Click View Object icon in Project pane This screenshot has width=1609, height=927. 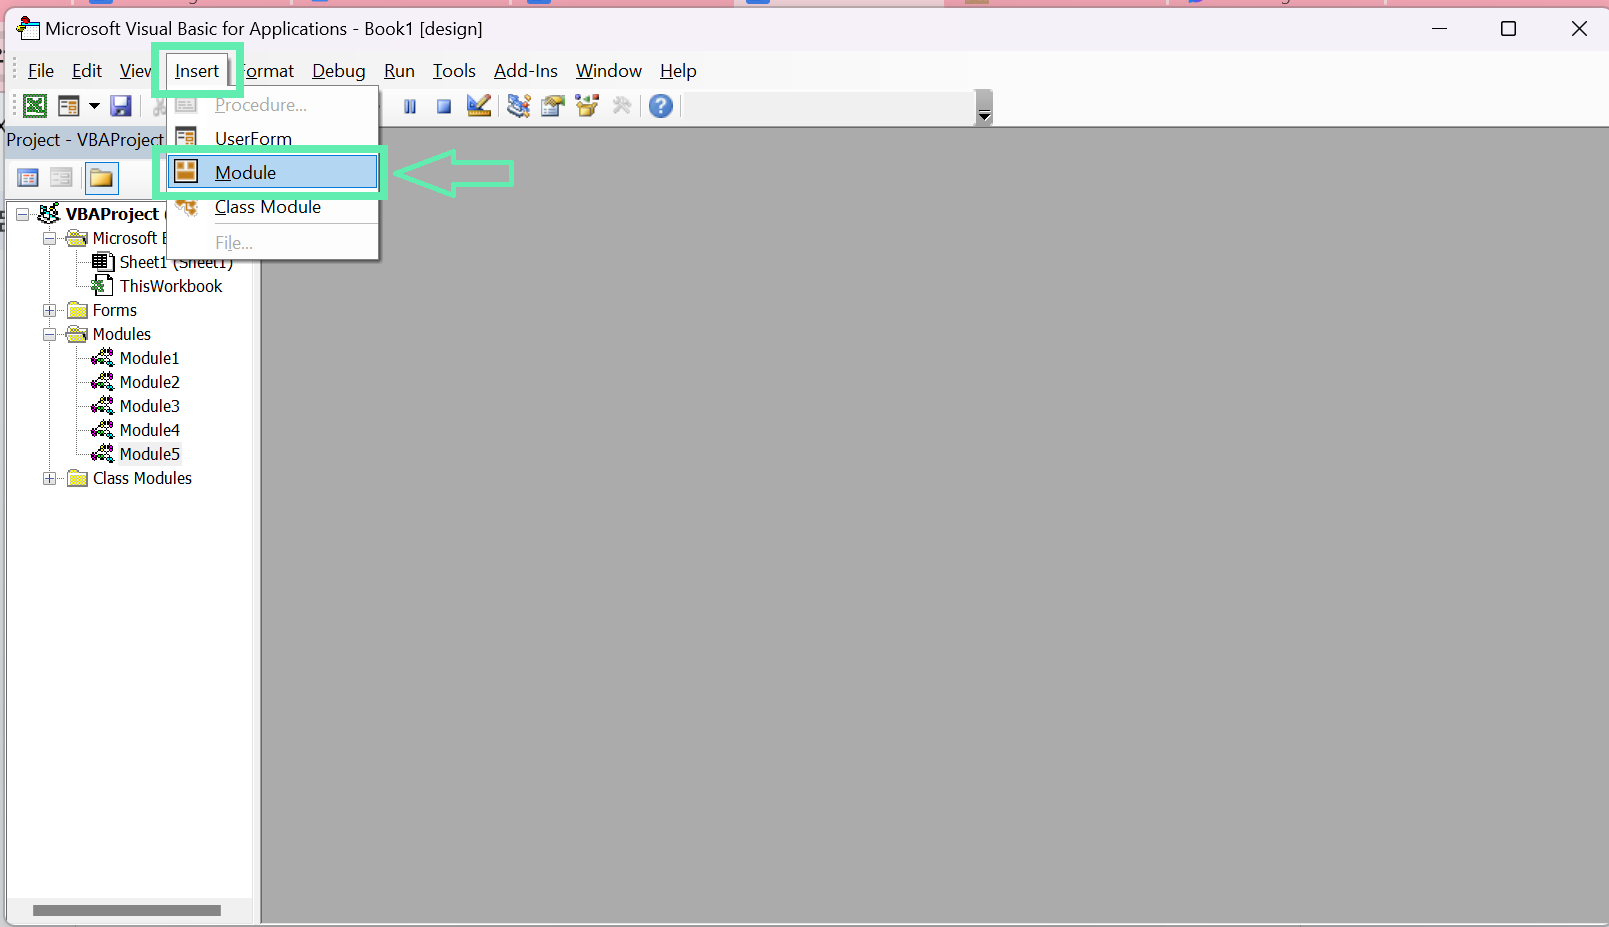pos(61,178)
